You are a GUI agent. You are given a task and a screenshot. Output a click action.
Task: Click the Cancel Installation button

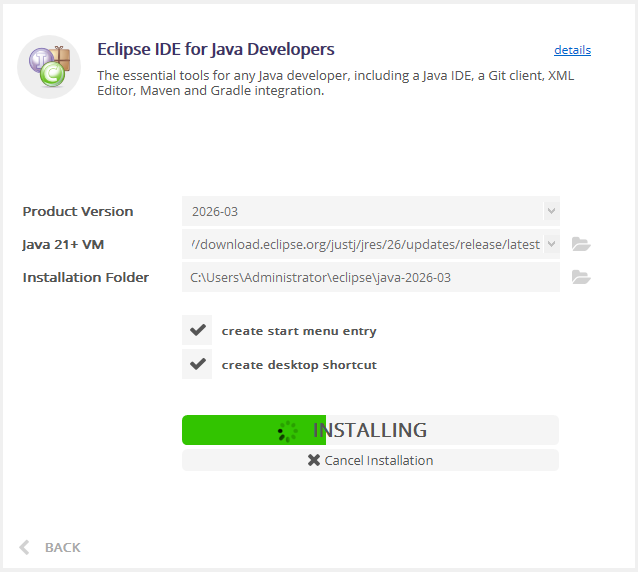click(370, 460)
